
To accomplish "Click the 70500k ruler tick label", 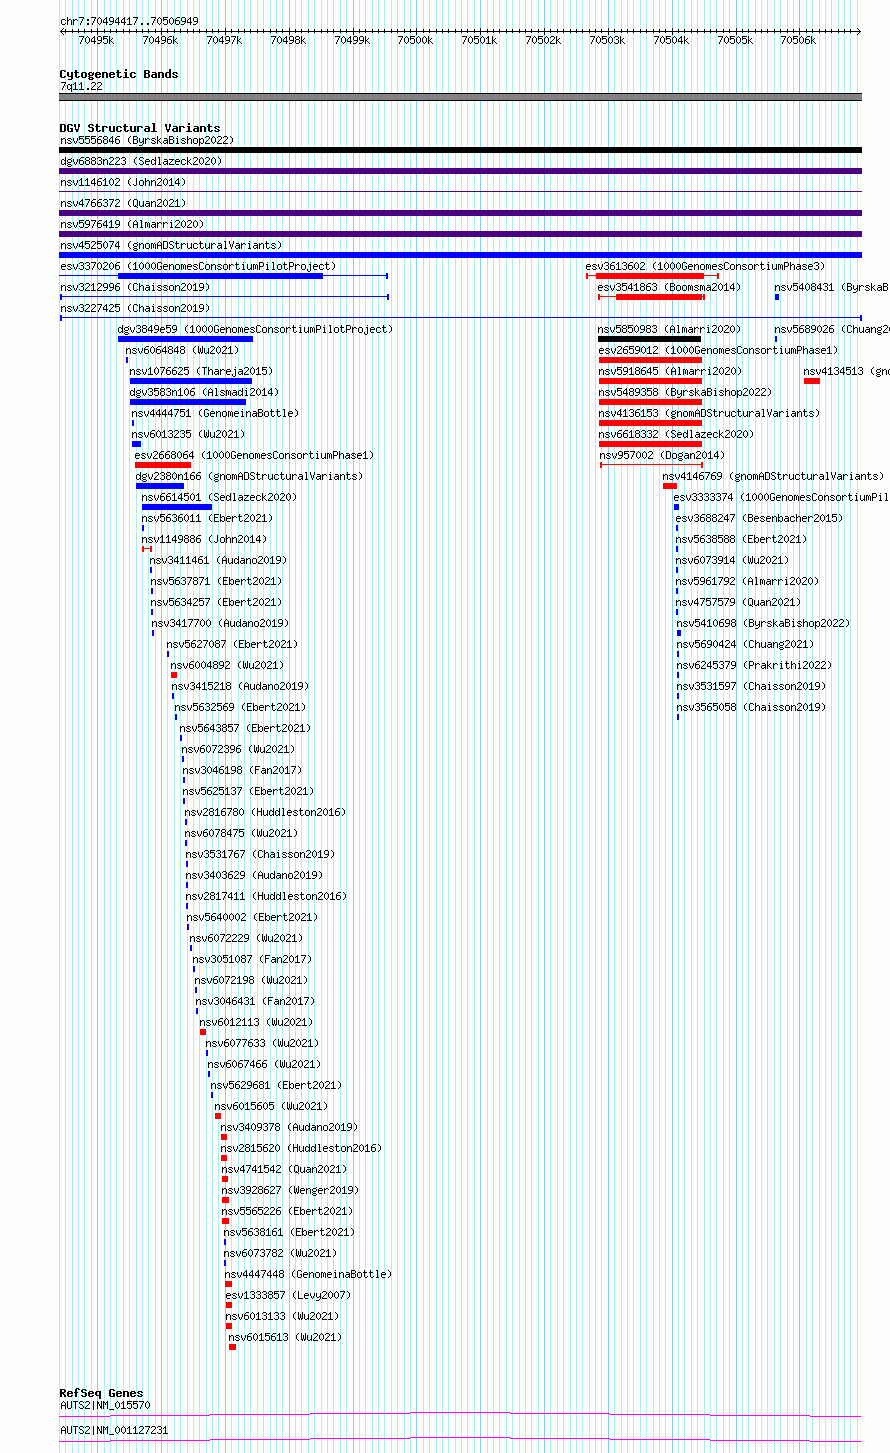I will pyautogui.click(x=415, y=40).
